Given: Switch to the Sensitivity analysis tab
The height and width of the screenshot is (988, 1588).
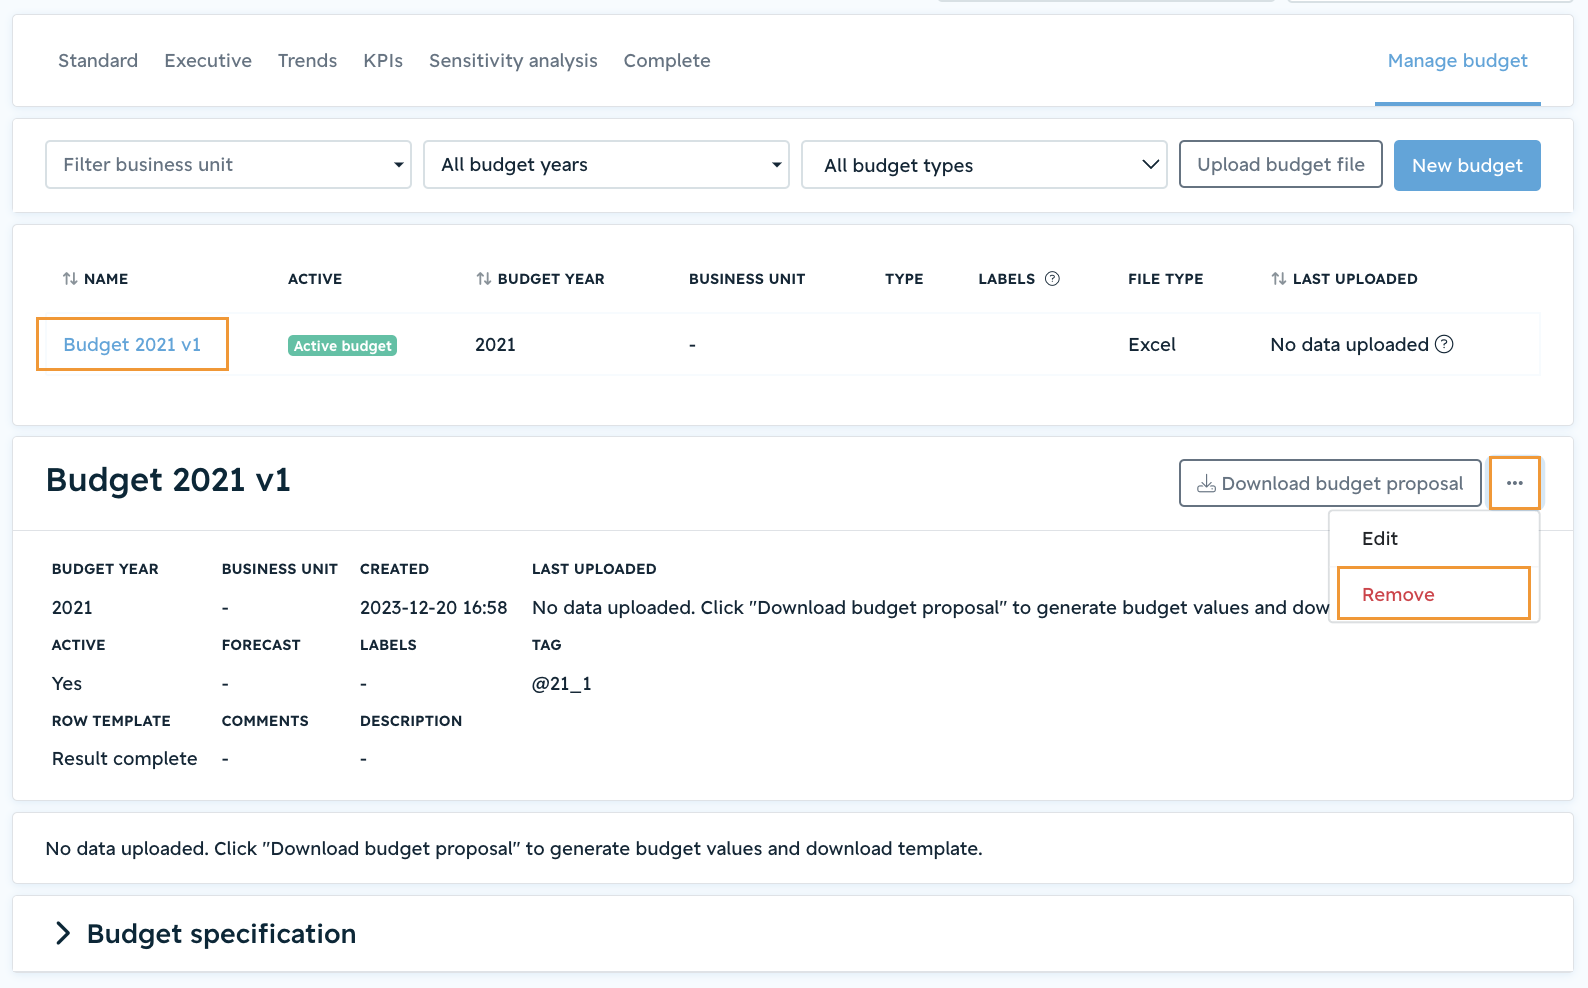Looking at the screenshot, I should coord(513,61).
